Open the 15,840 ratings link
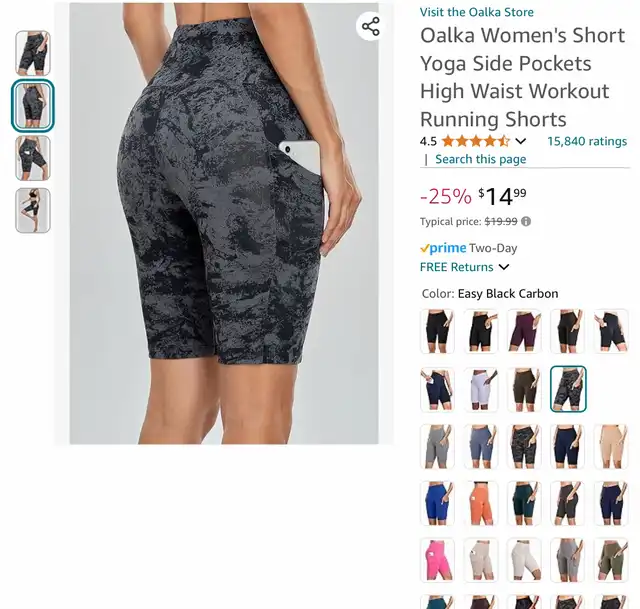This screenshot has height=609, width=640. [587, 141]
